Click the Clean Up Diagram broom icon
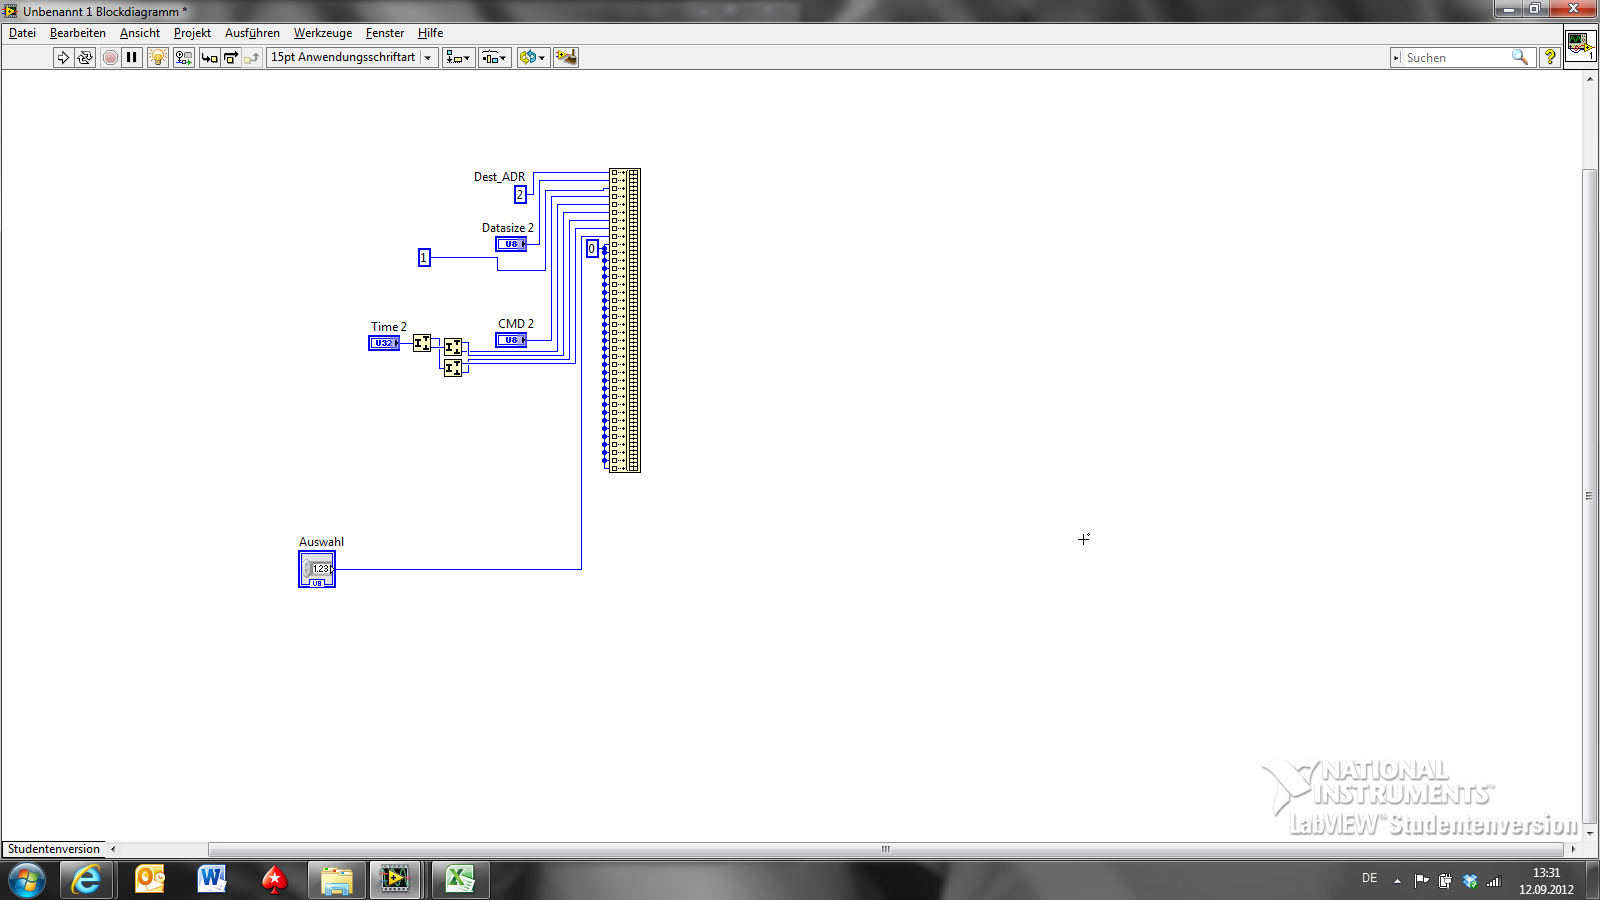Image resolution: width=1600 pixels, height=900 pixels. coord(566,58)
